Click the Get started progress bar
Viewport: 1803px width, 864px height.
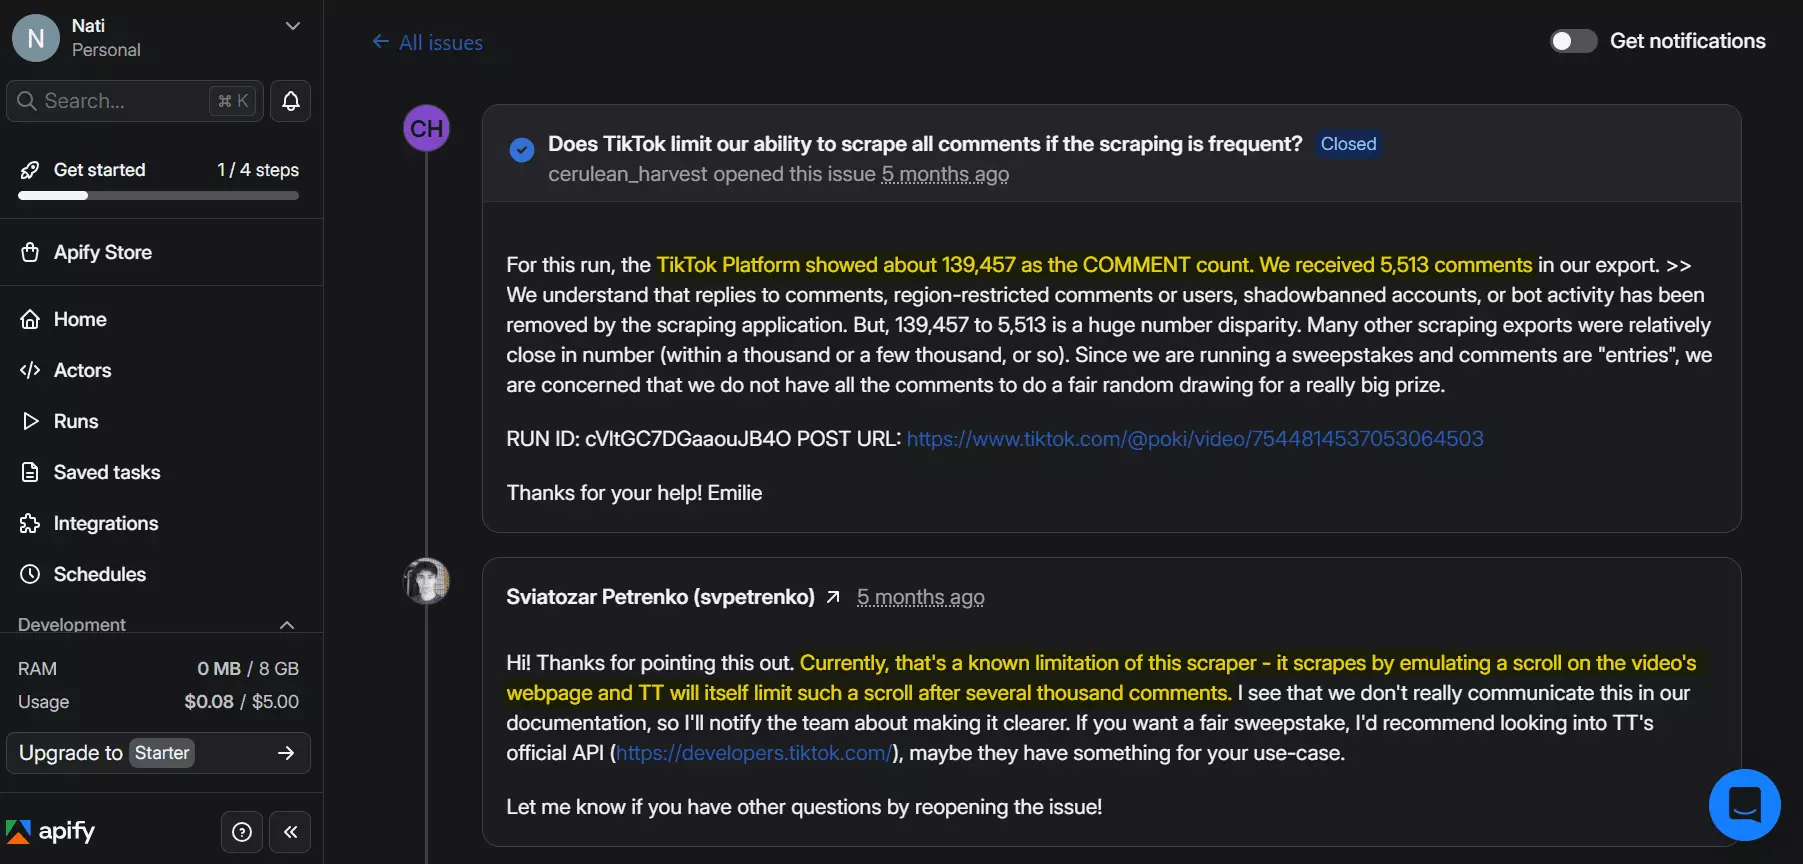point(158,196)
